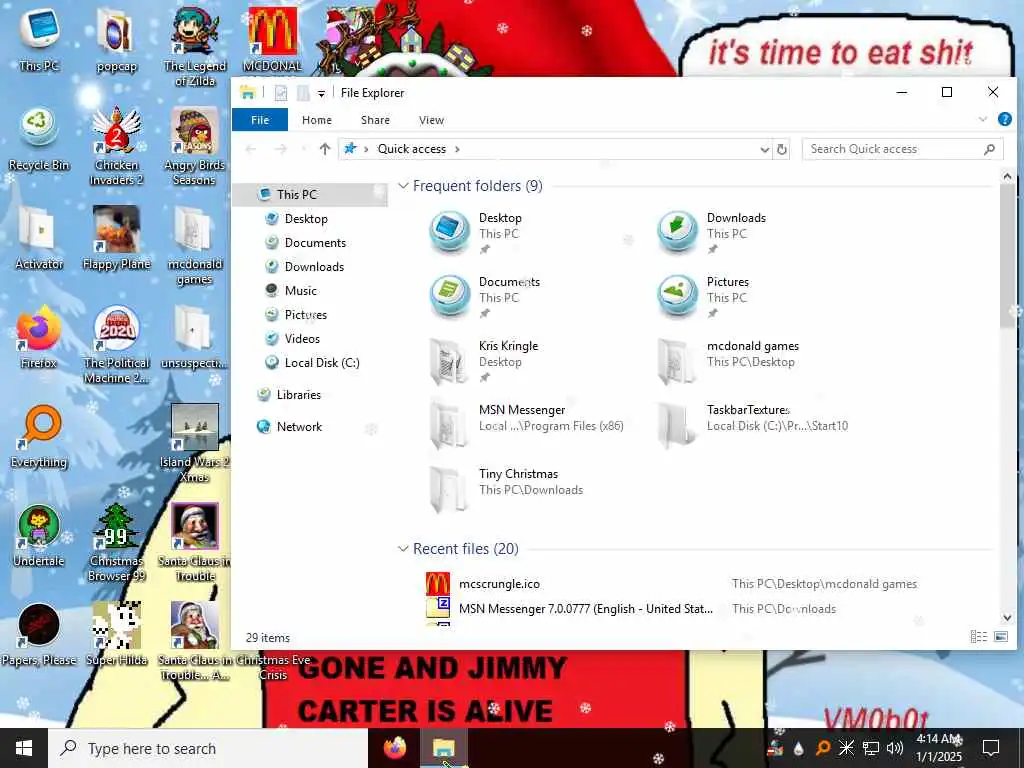The width and height of the screenshot is (1024, 768).
Task: Open the unsuspecting desktop folder icon
Action: 193,338
